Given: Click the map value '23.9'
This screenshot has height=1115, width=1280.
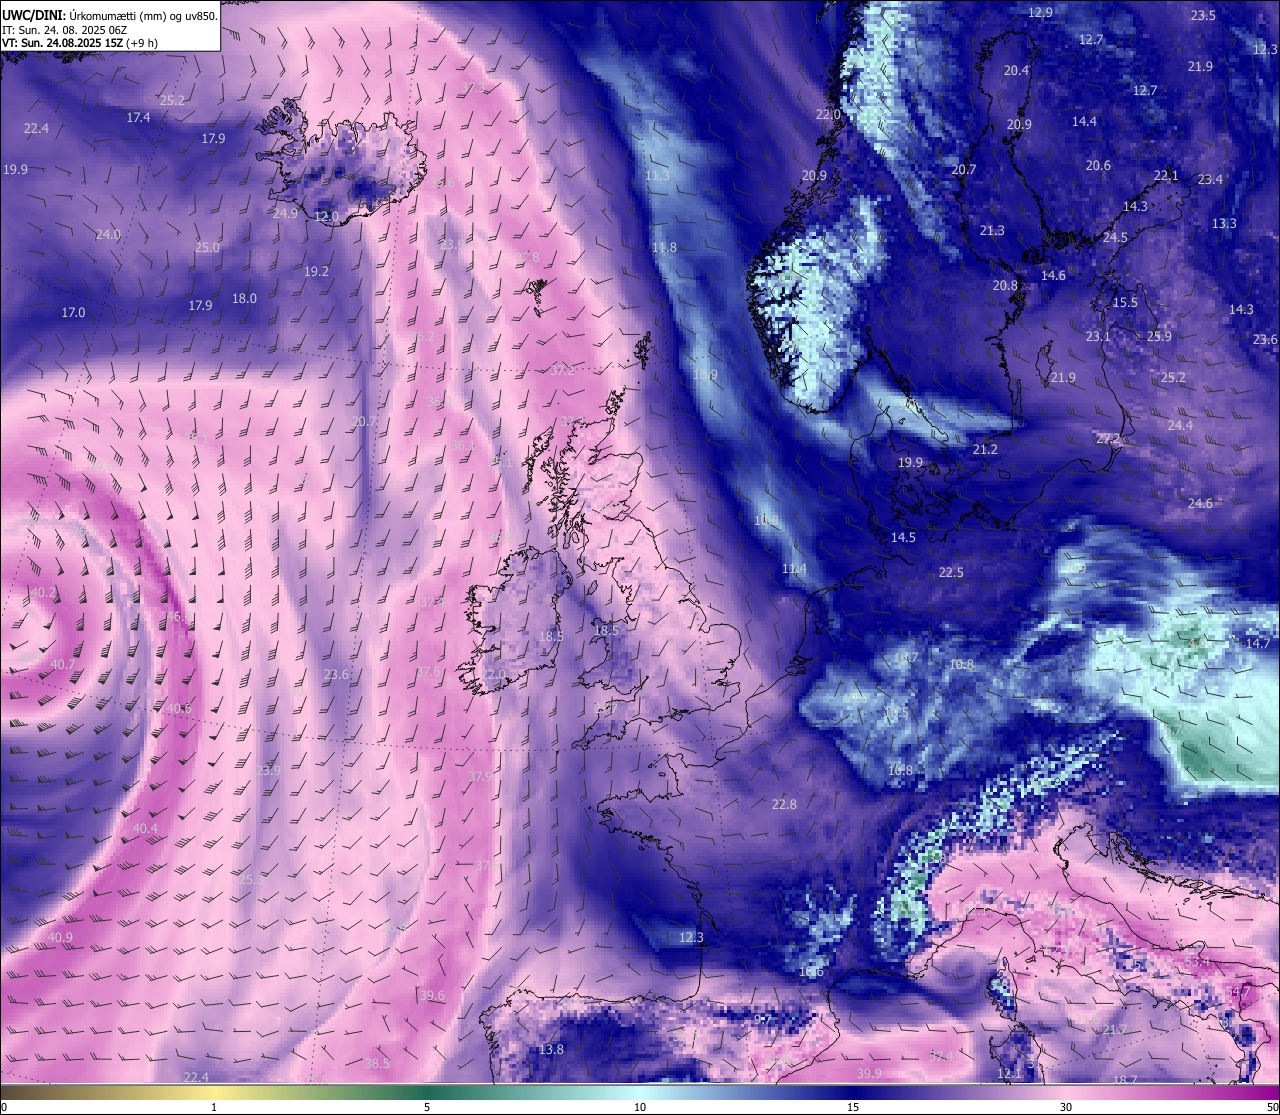Looking at the screenshot, I should (x=268, y=770).
